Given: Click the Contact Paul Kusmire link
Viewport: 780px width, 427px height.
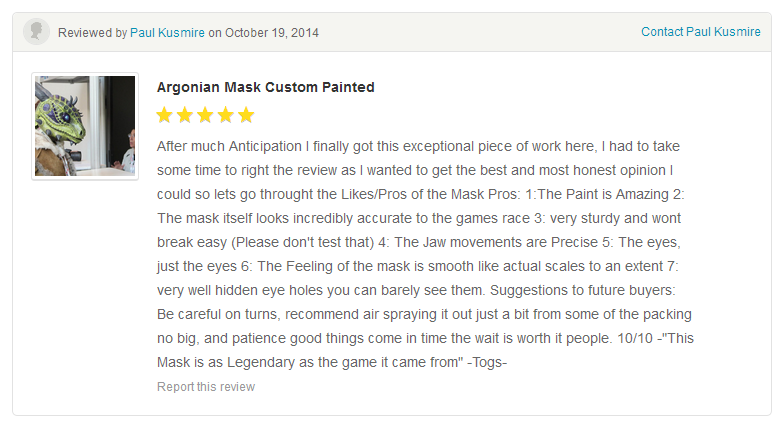Looking at the screenshot, I should tap(700, 32).
